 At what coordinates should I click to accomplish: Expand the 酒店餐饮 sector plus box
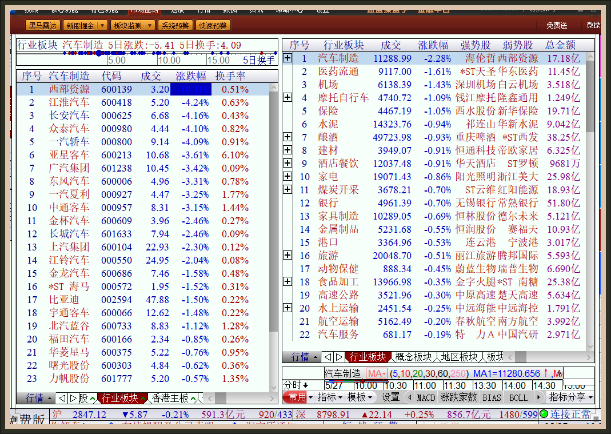[288, 163]
